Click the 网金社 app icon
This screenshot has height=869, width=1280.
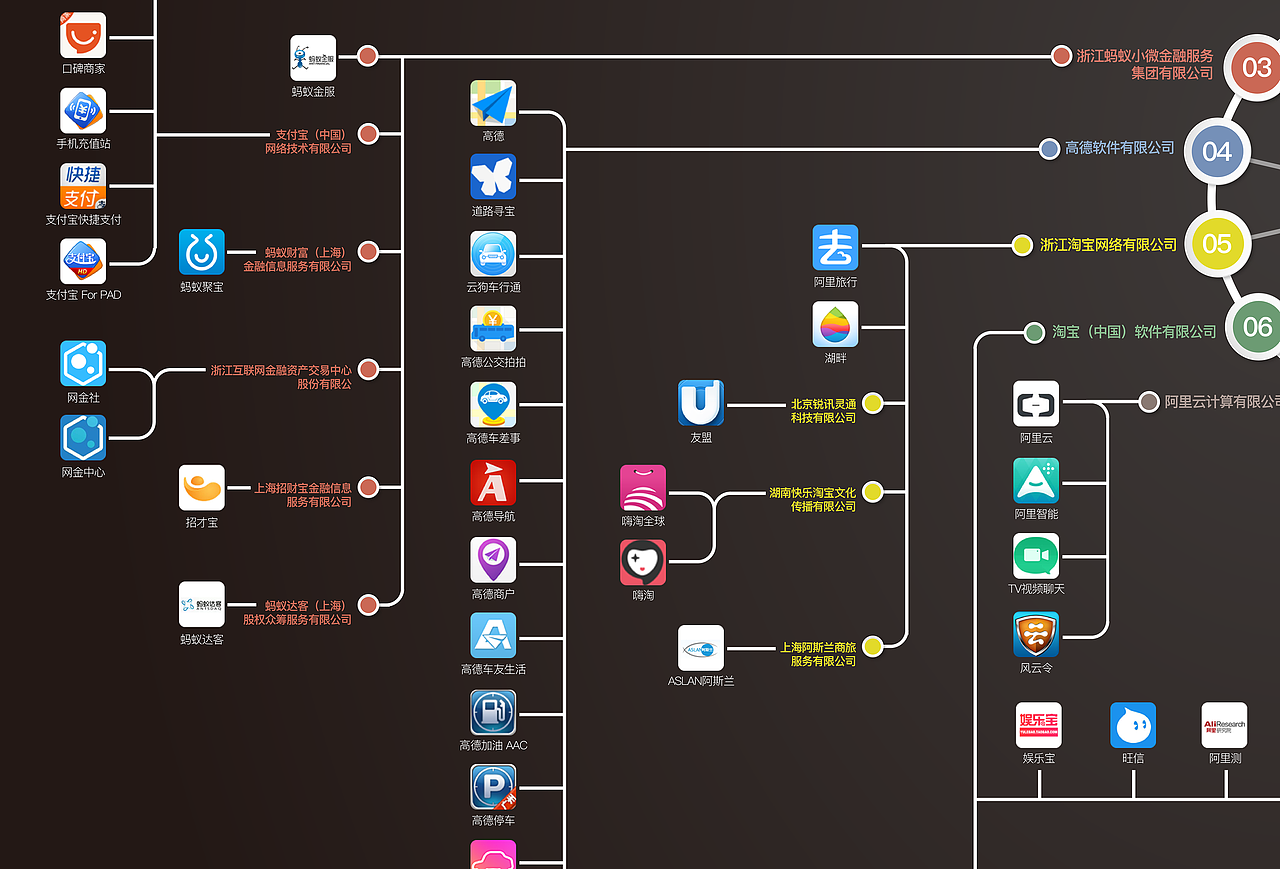(83, 364)
